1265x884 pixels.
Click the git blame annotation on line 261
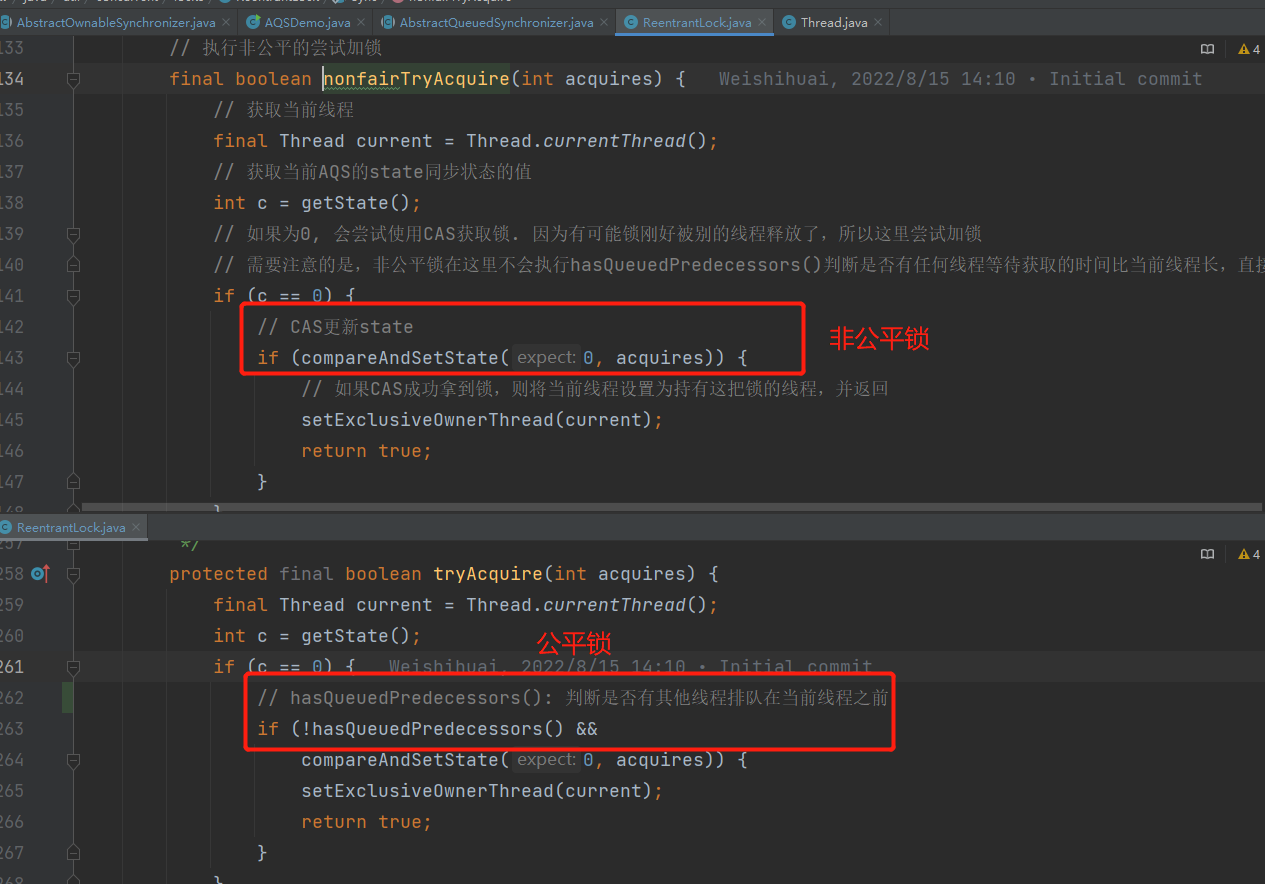(x=630, y=667)
